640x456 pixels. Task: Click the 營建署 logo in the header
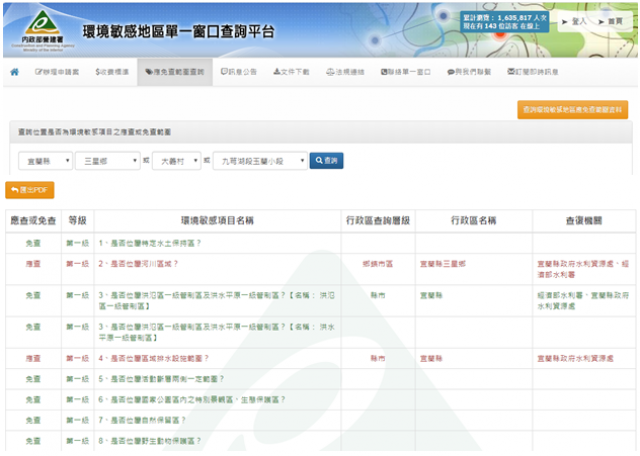[x=43, y=31]
